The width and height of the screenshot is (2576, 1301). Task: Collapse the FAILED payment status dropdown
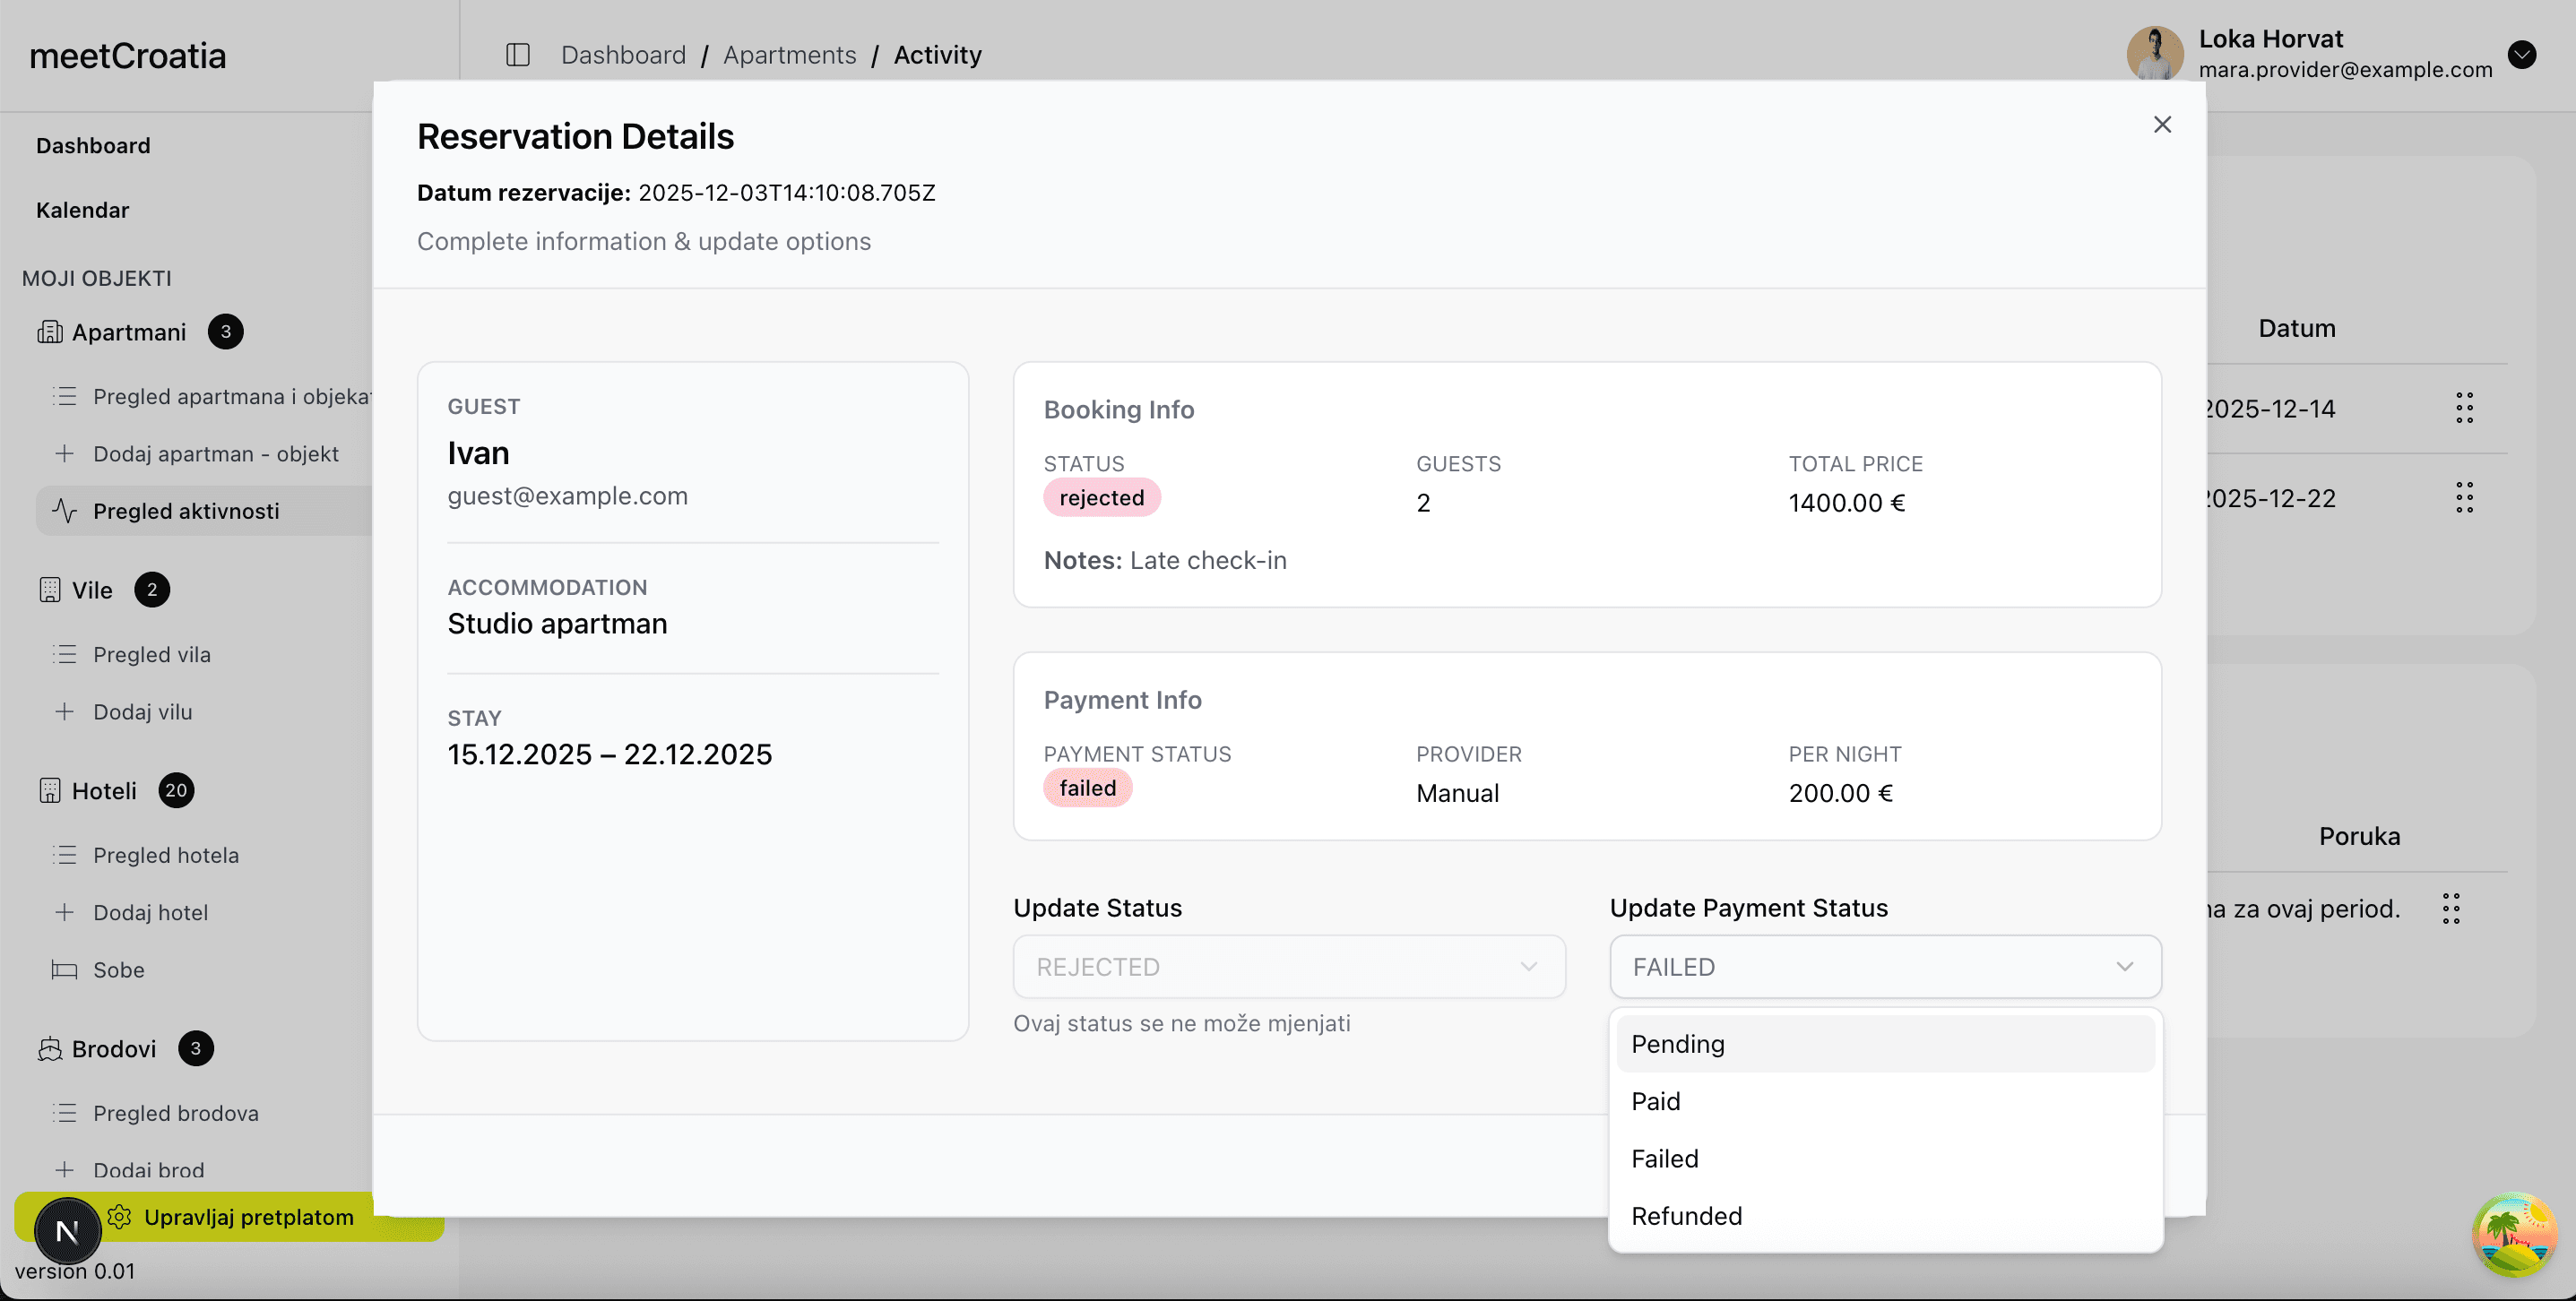1885,967
